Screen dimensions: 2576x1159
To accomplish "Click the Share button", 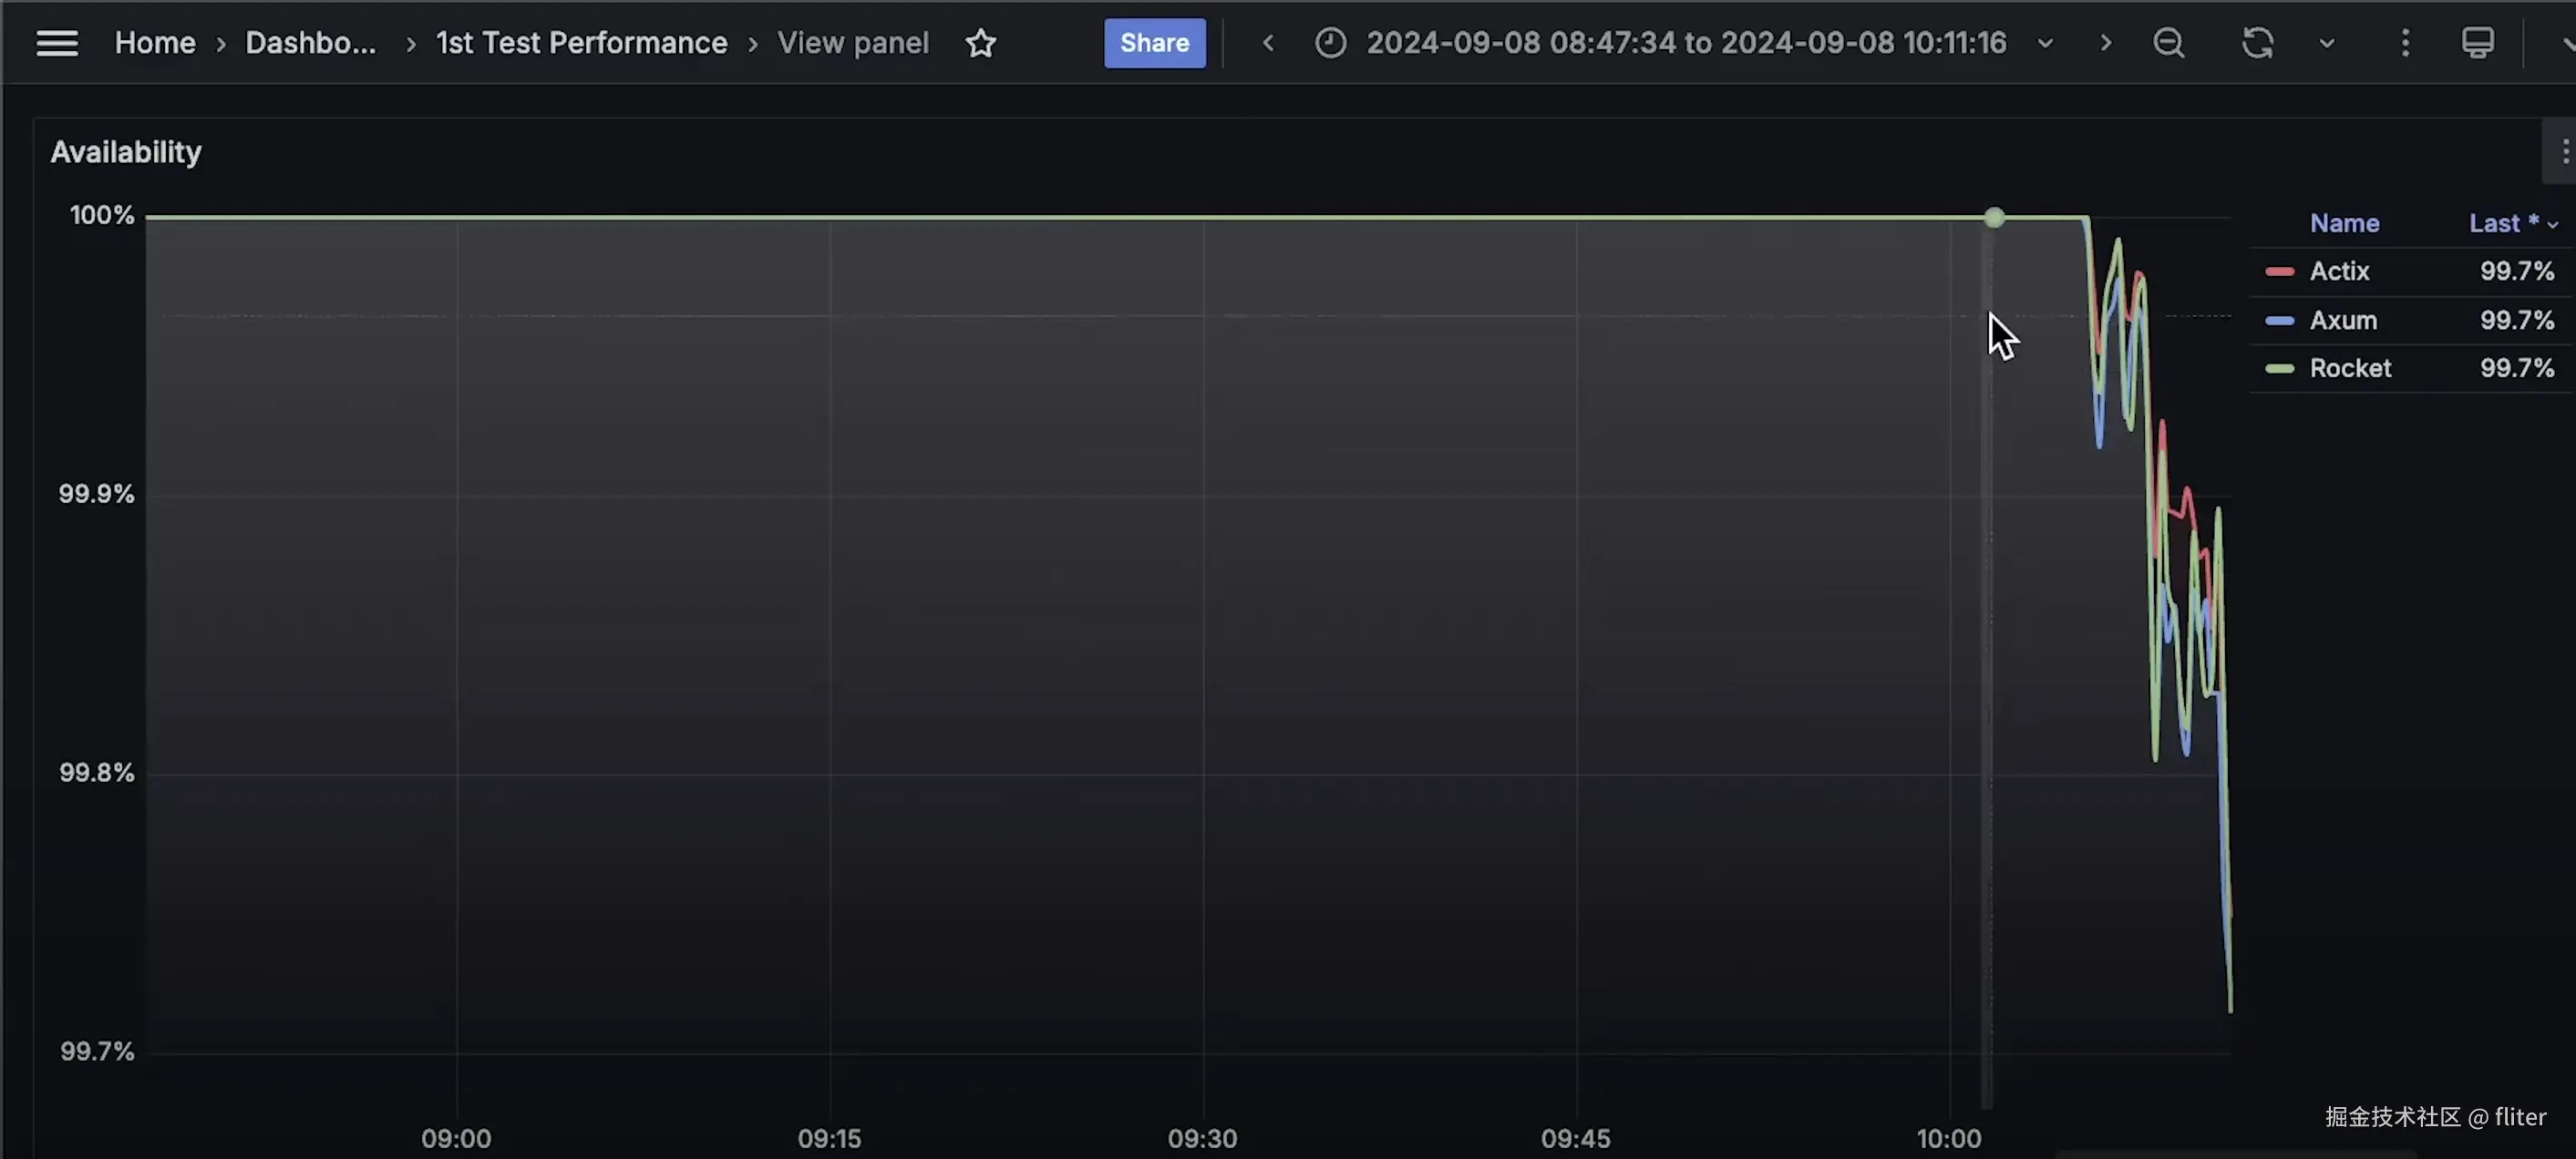I will tap(1154, 43).
